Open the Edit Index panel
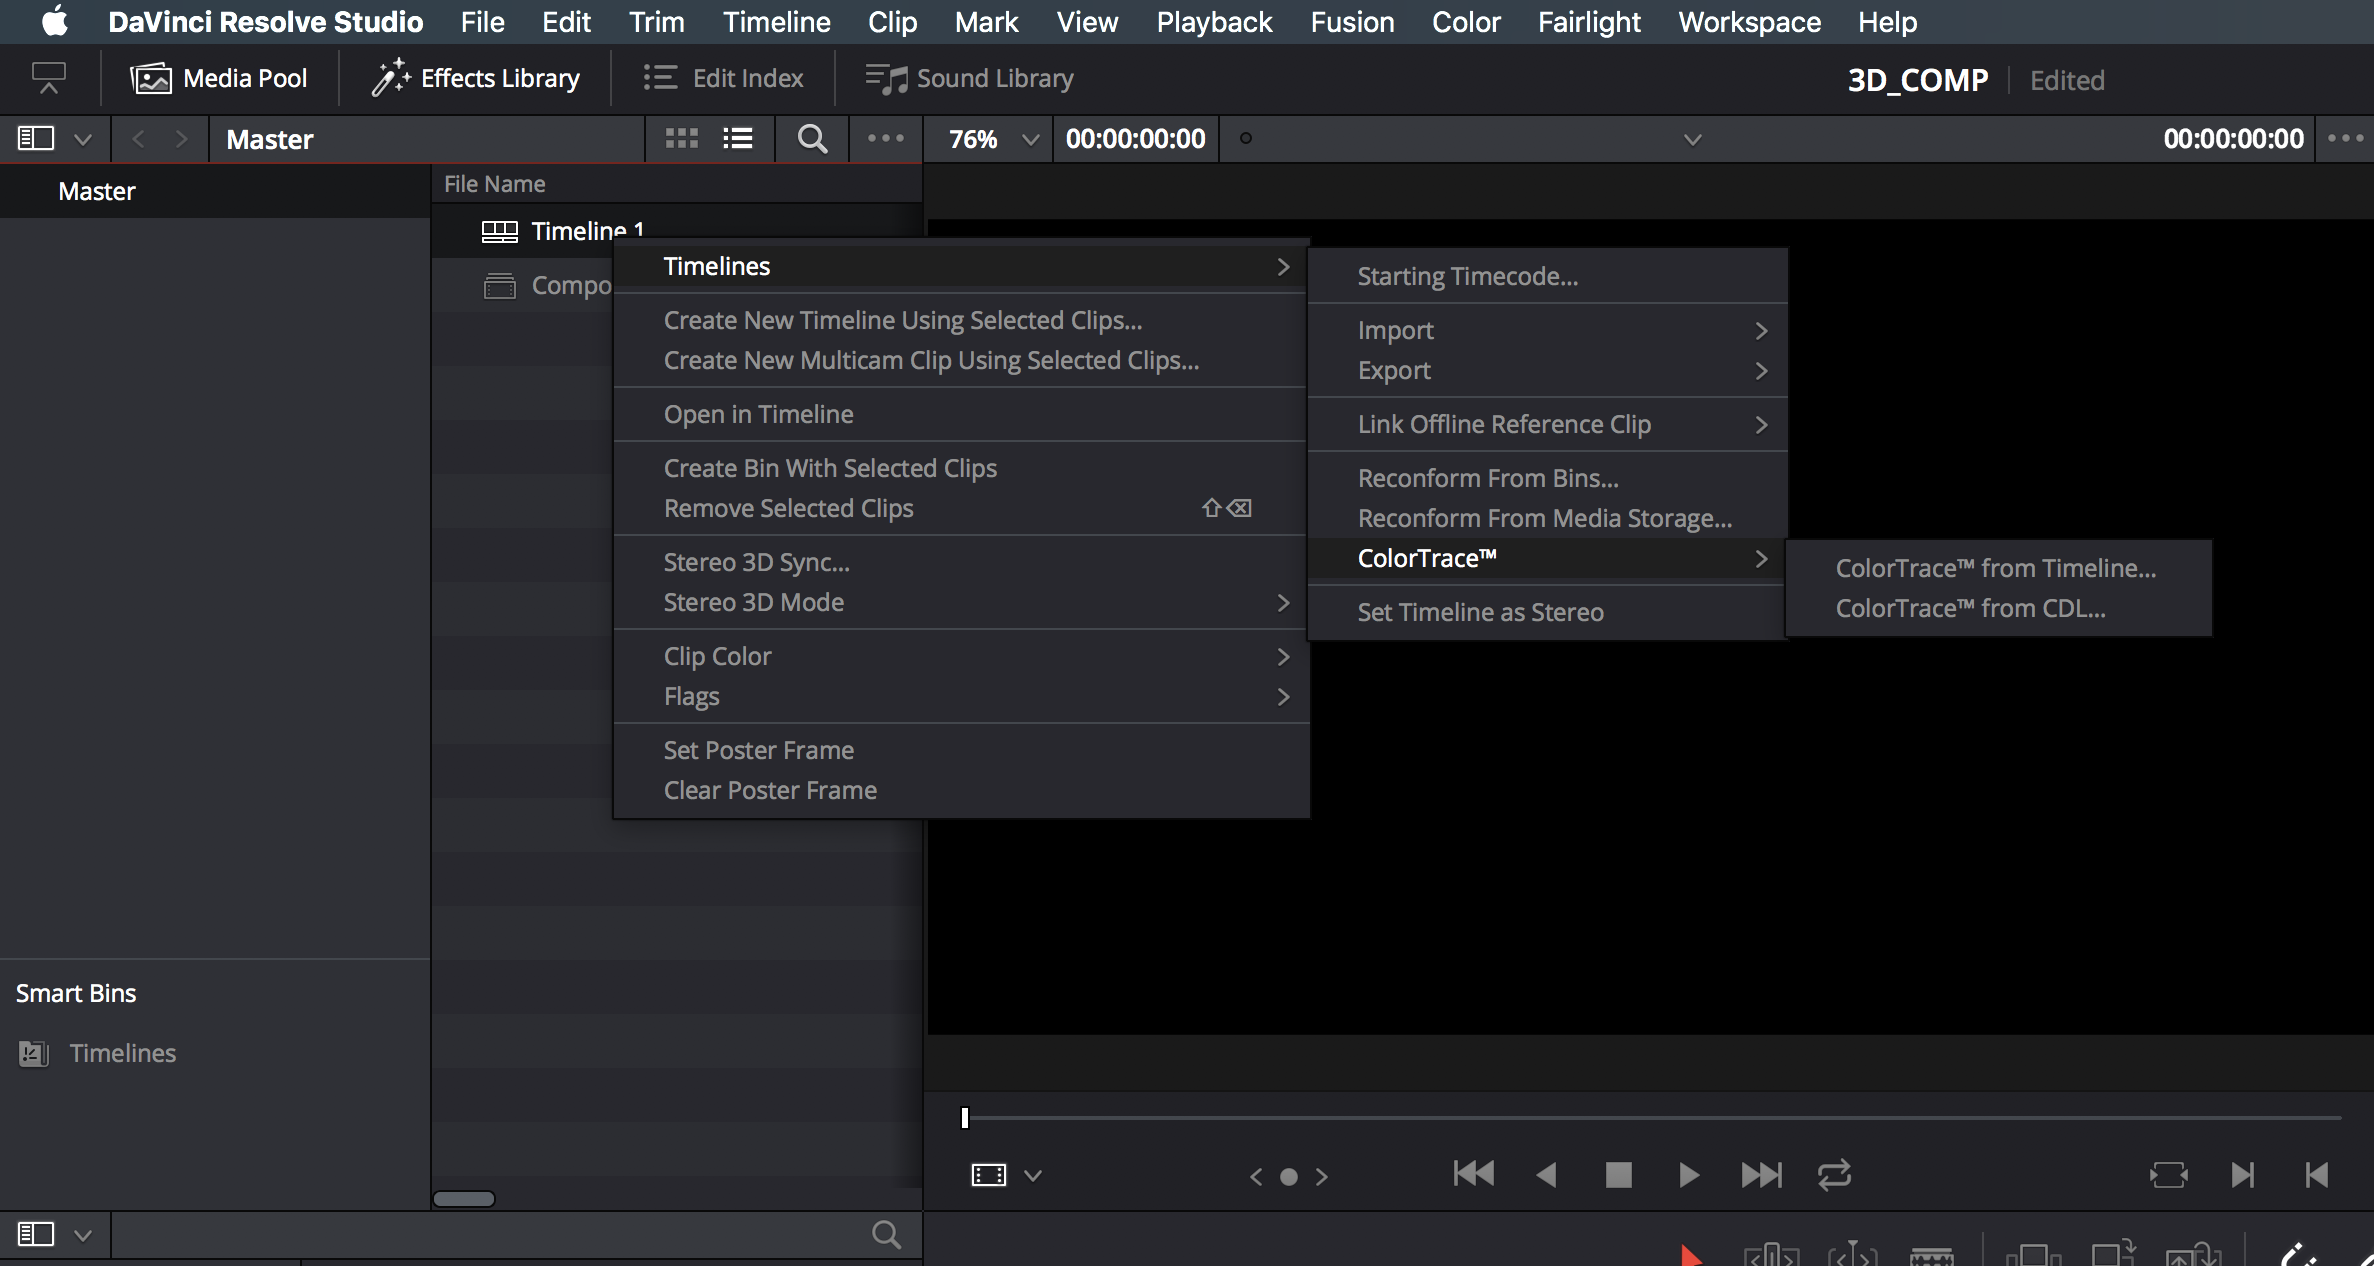 pos(725,77)
